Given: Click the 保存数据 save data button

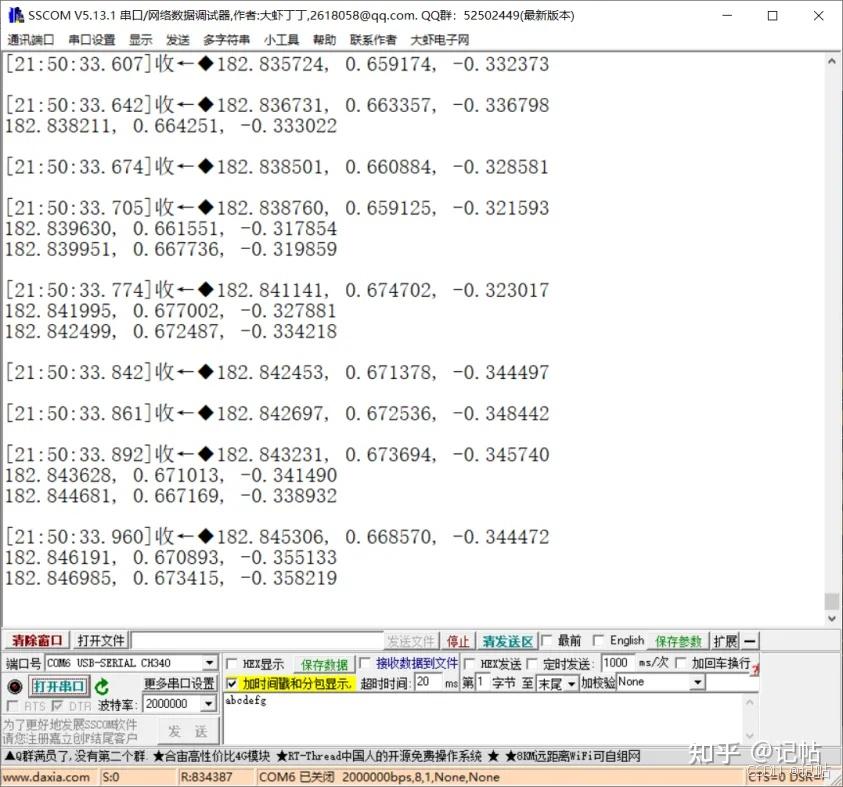Looking at the screenshot, I should click(x=323, y=664).
